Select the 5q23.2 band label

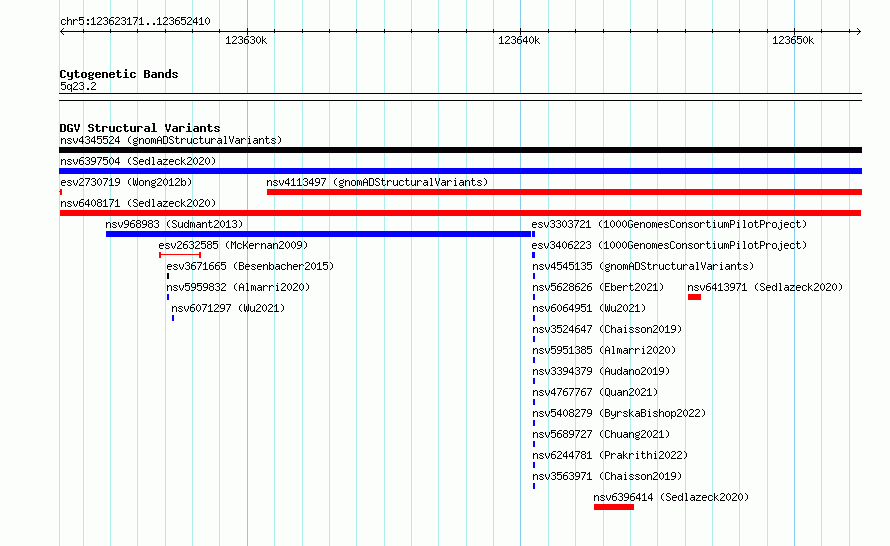[x=78, y=86]
